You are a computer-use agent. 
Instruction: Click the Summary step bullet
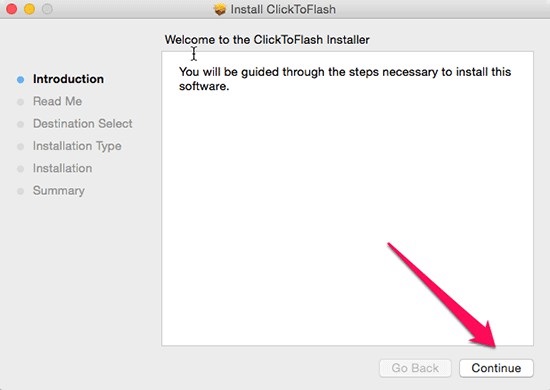pos(20,191)
